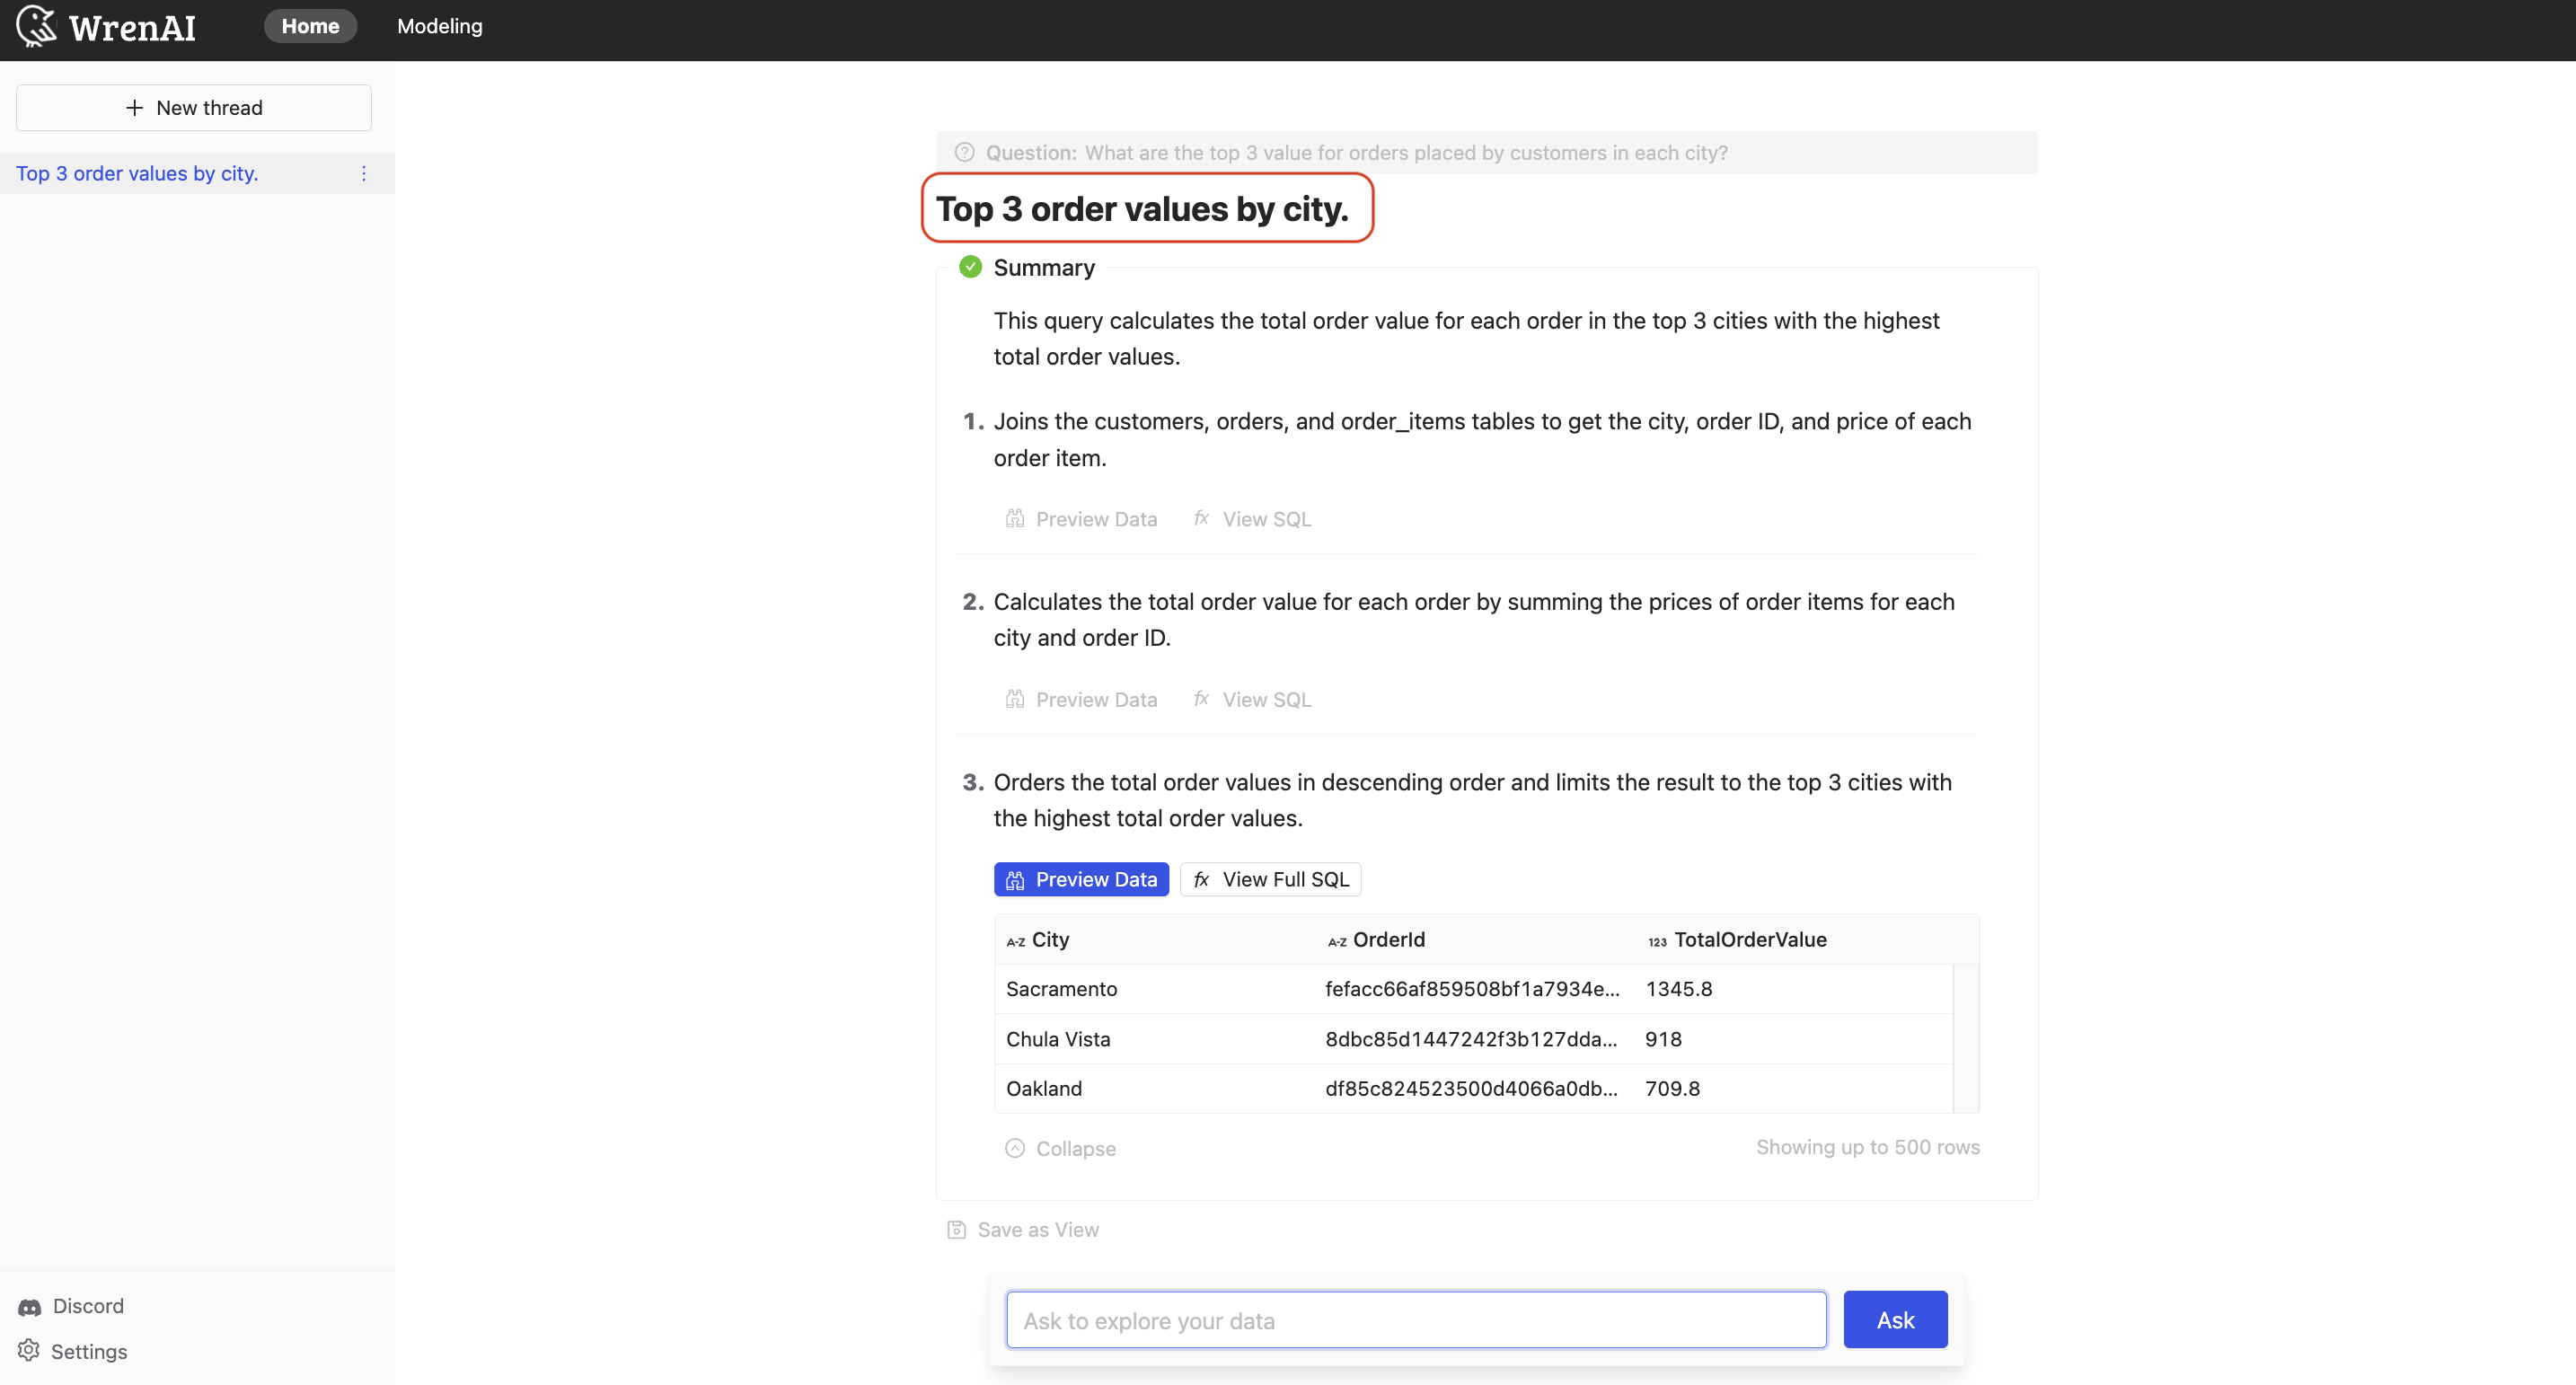
Task: Click the circular Collapse arrow icon
Action: pyautogui.click(x=1015, y=1149)
